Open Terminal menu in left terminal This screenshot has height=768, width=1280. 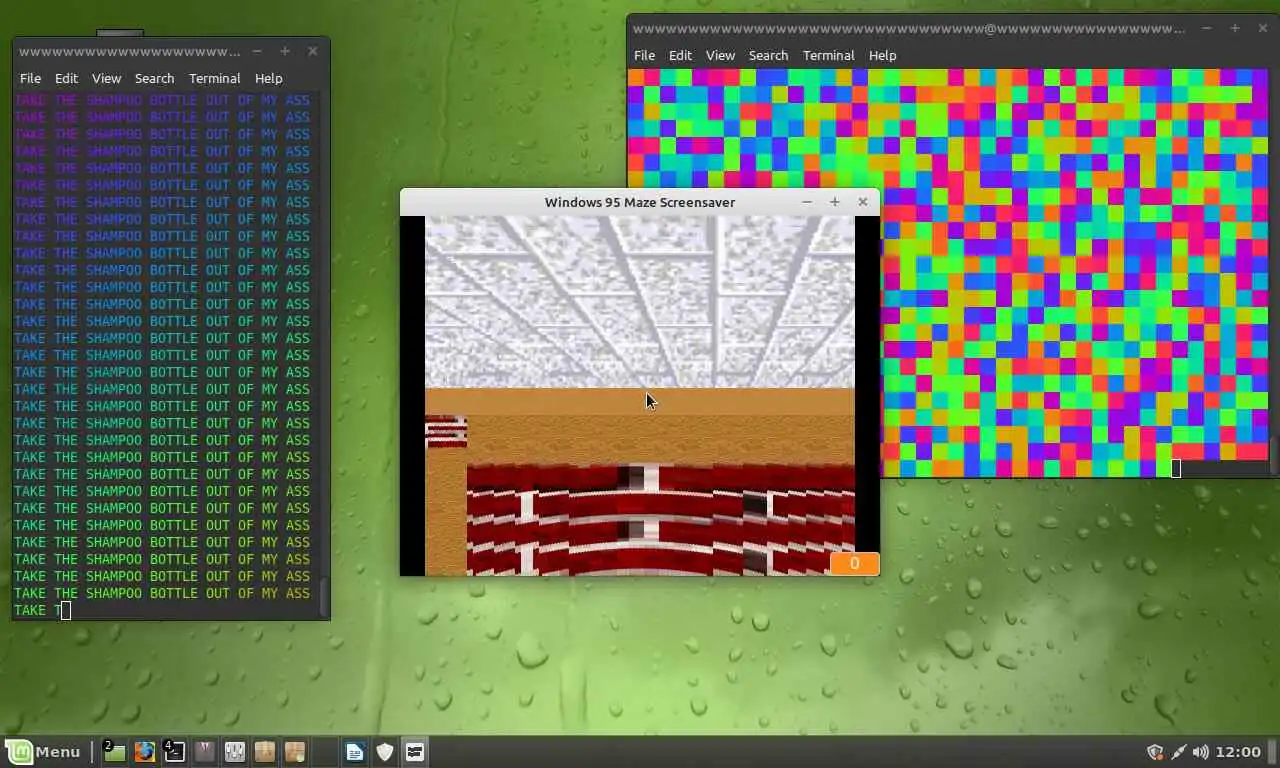(x=214, y=78)
